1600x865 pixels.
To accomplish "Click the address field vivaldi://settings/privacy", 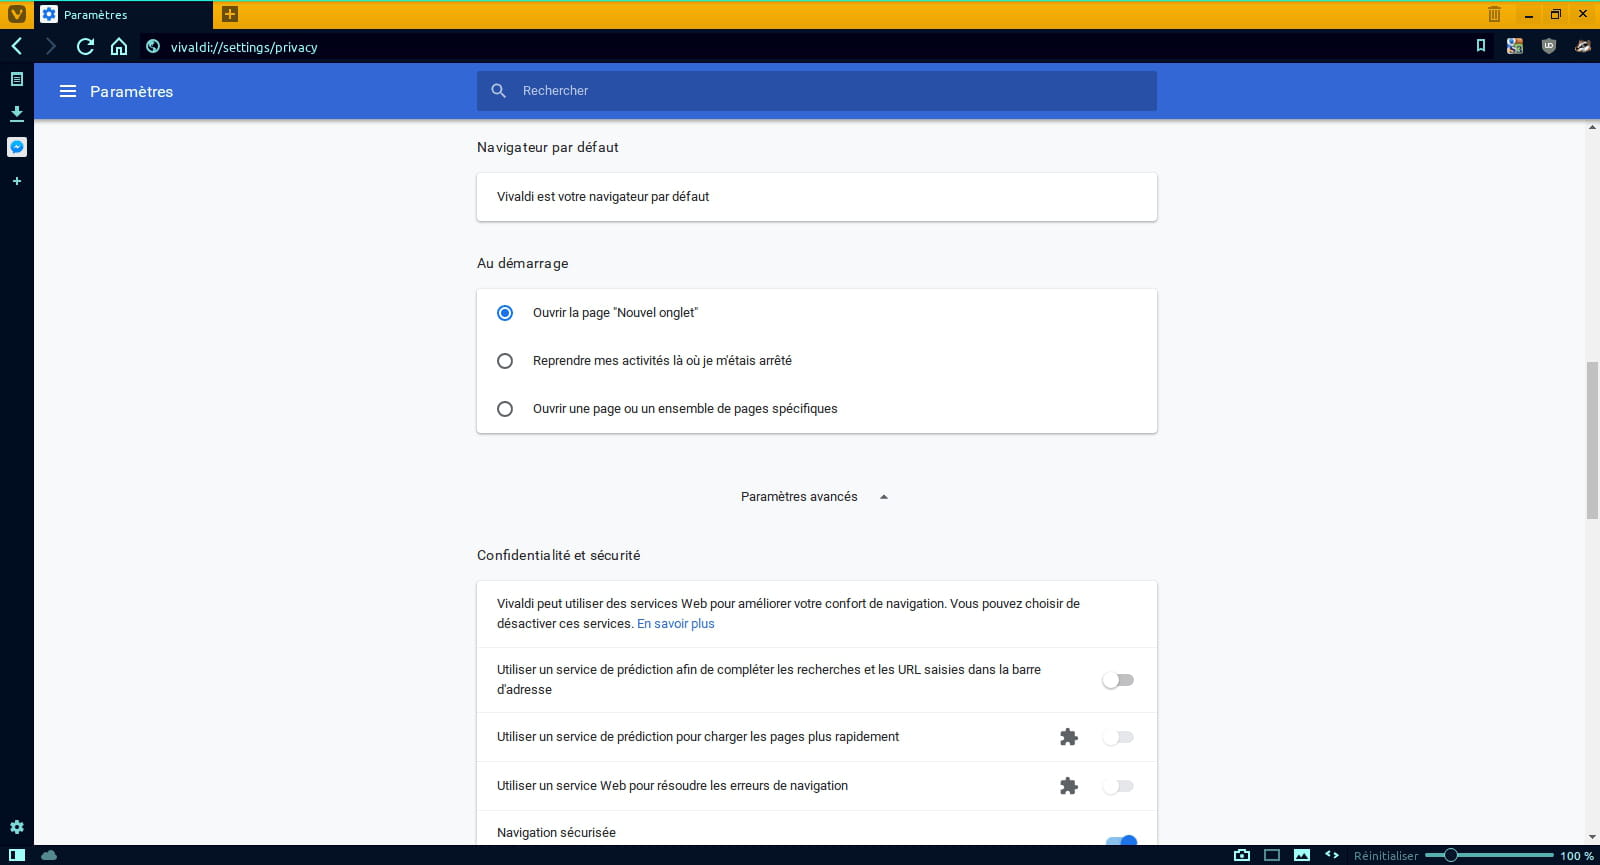I will click(x=244, y=47).
